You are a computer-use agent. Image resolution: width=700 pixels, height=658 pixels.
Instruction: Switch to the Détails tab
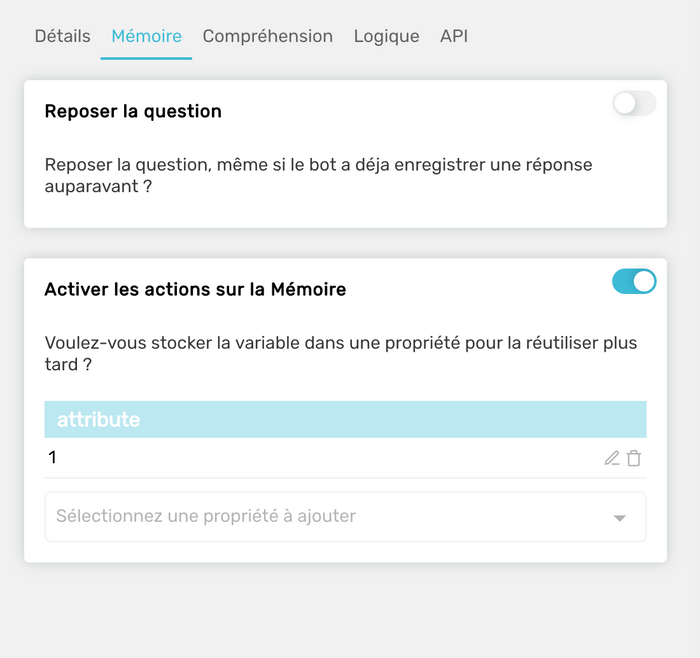tap(62, 36)
